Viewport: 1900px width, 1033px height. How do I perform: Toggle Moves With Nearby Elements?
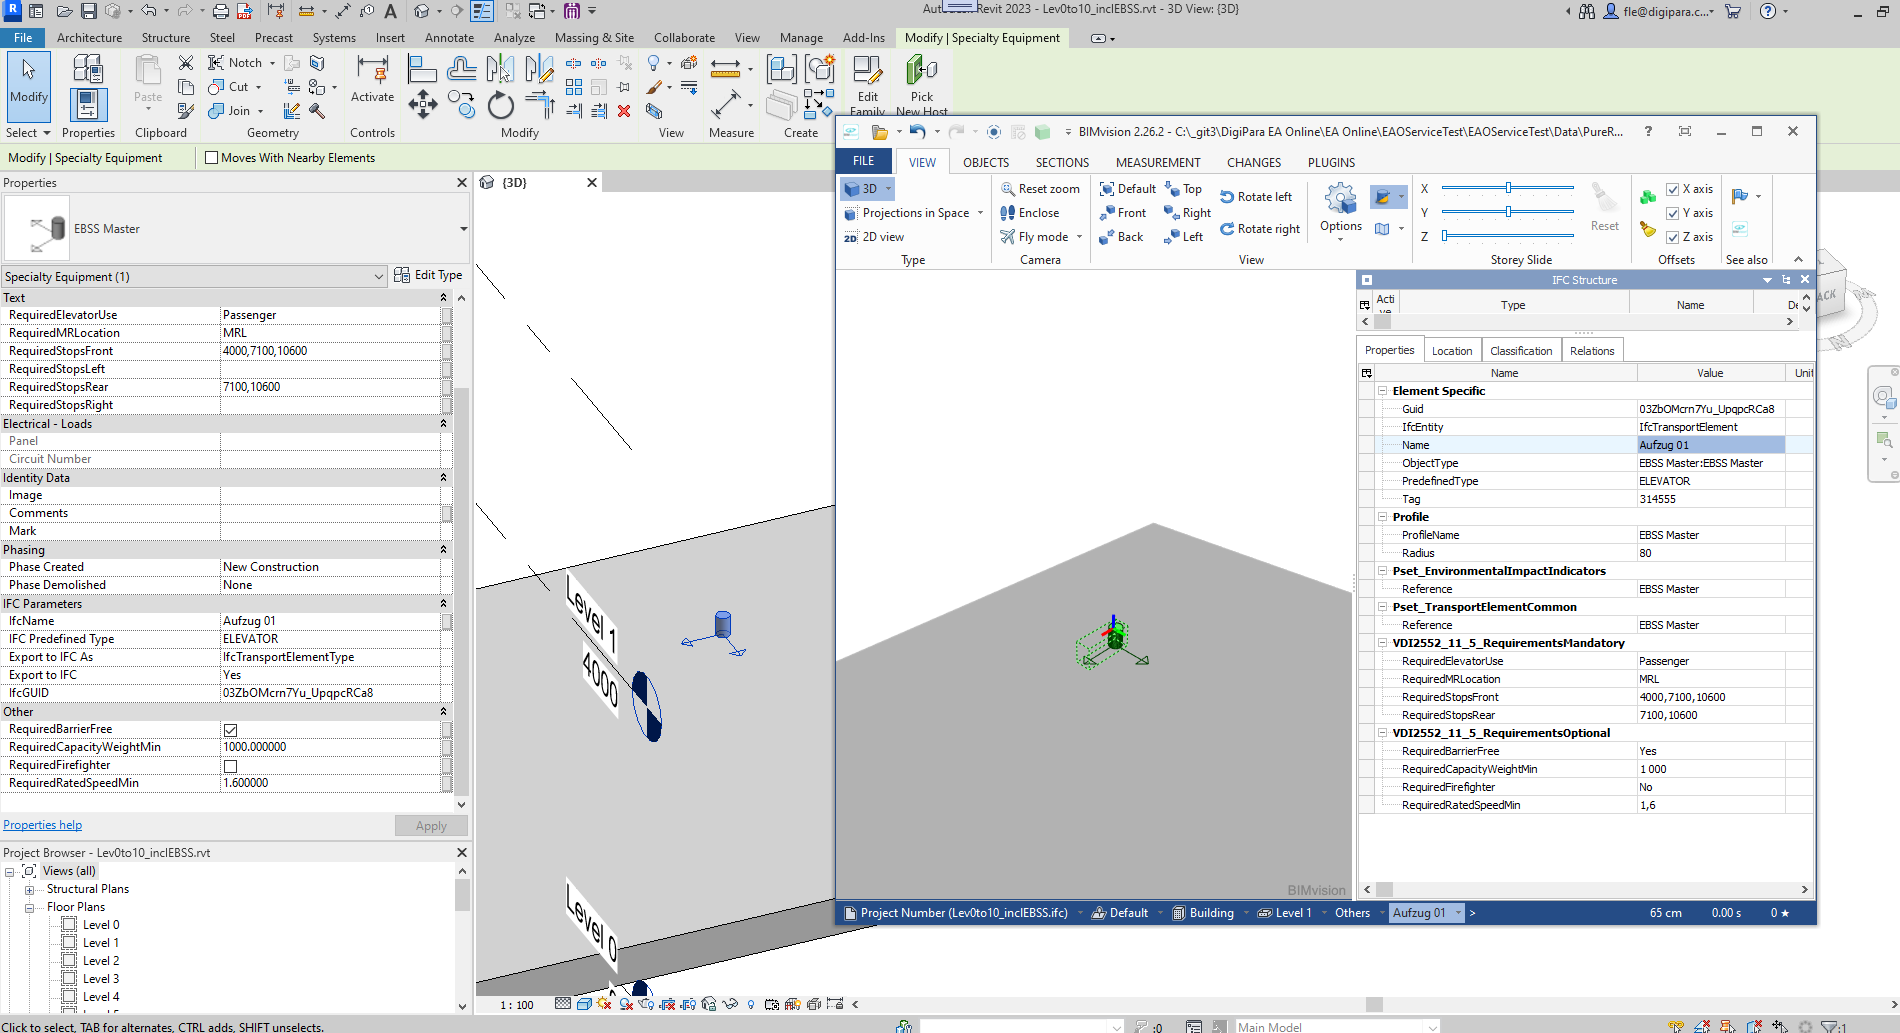(211, 157)
